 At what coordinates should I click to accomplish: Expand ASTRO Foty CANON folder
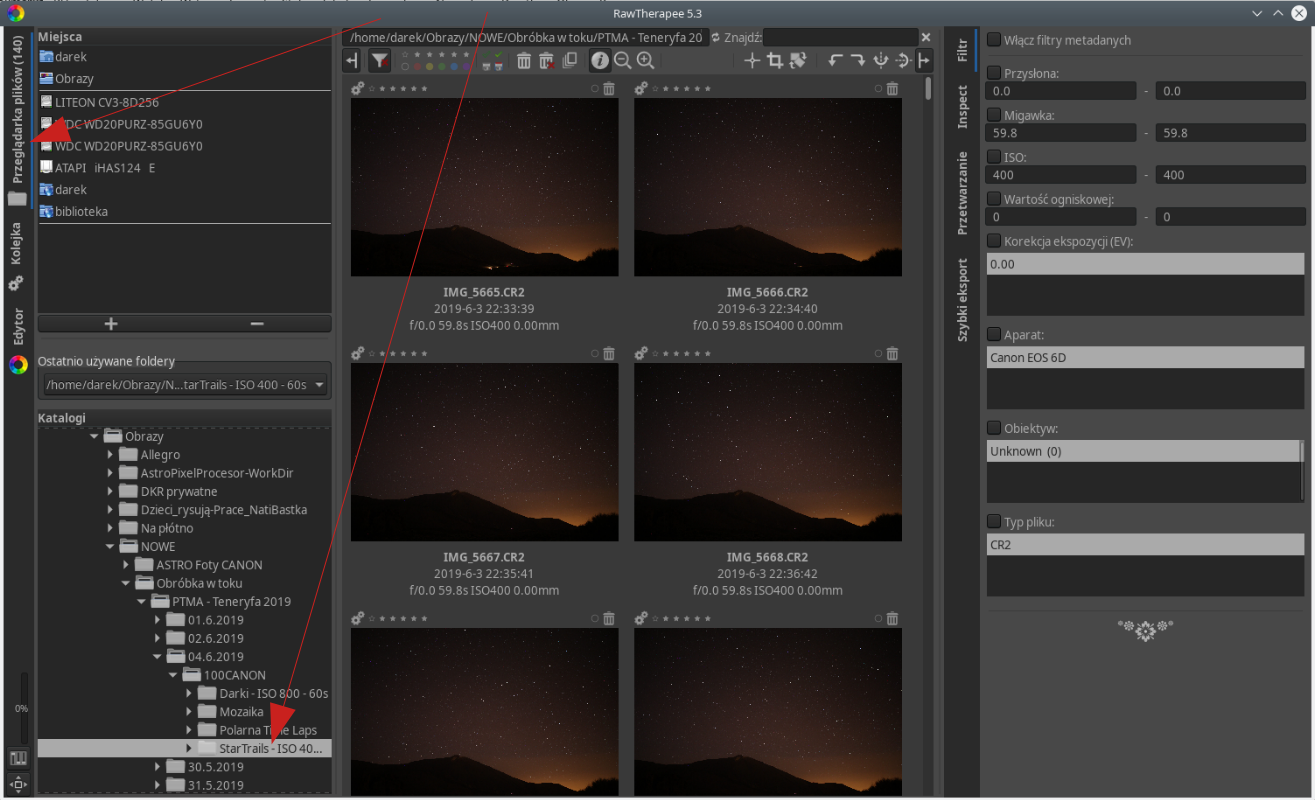tap(126, 565)
